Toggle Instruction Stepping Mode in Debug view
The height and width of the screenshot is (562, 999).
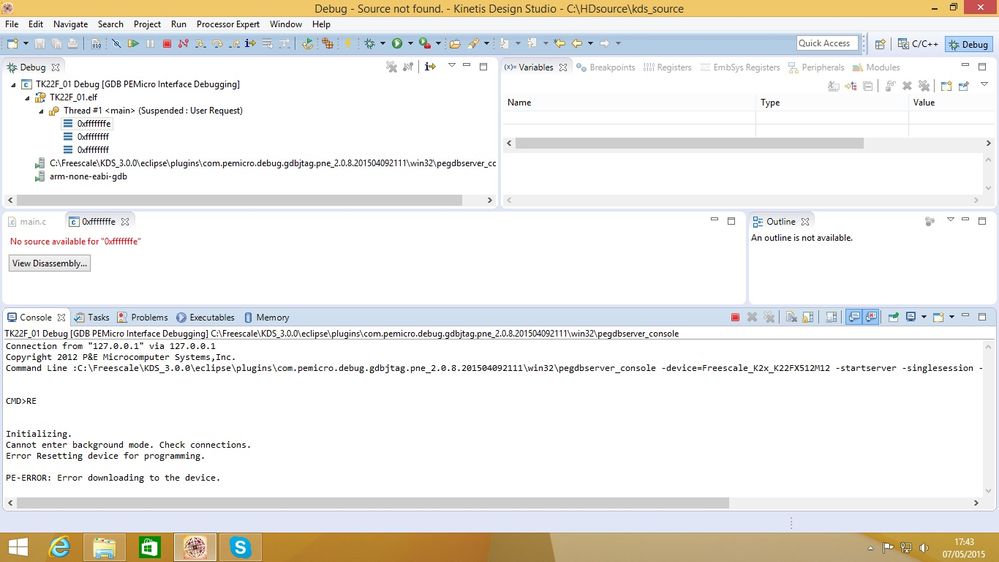pos(430,66)
